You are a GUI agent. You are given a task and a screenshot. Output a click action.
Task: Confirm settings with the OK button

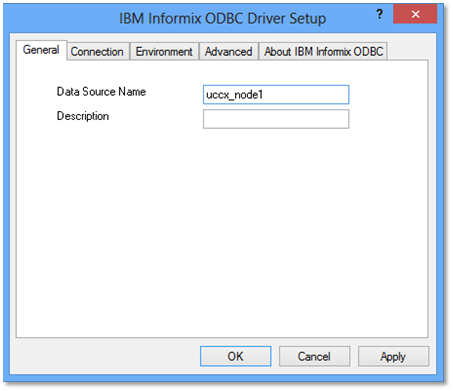pyautogui.click(x=236, y=356)
